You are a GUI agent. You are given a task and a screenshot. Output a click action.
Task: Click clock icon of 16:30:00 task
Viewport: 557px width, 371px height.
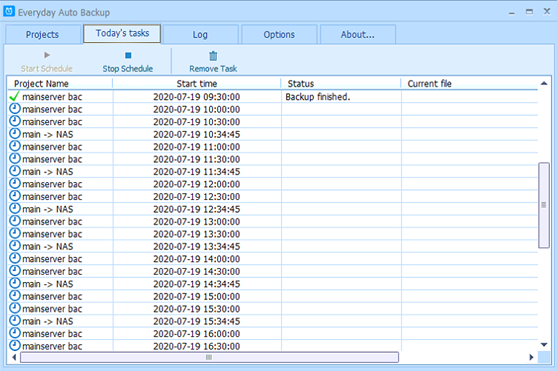tap(15, 345)
